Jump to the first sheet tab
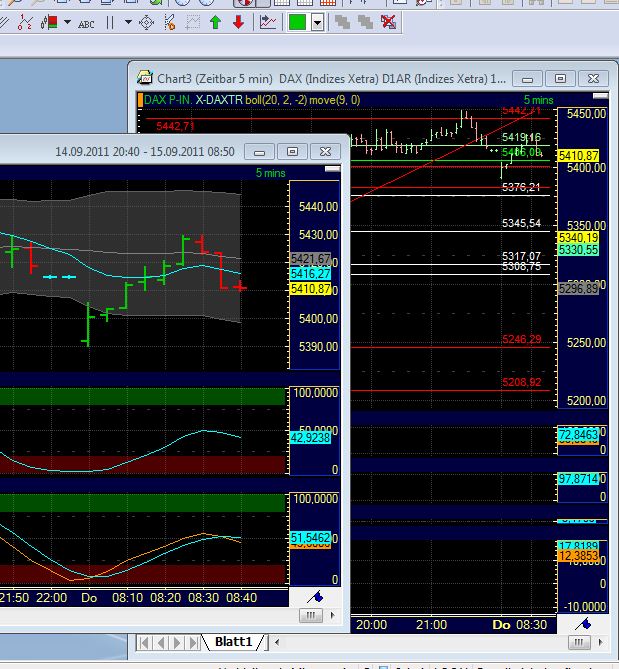 [x=144, y=642]
